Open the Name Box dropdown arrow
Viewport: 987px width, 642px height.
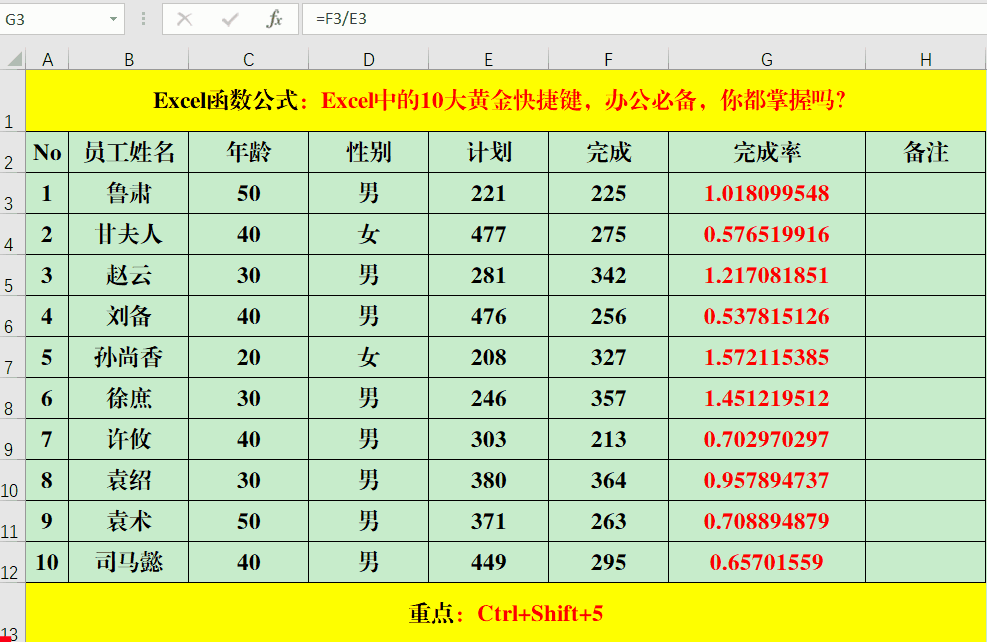pyautogui.click(x=113, y=19)
